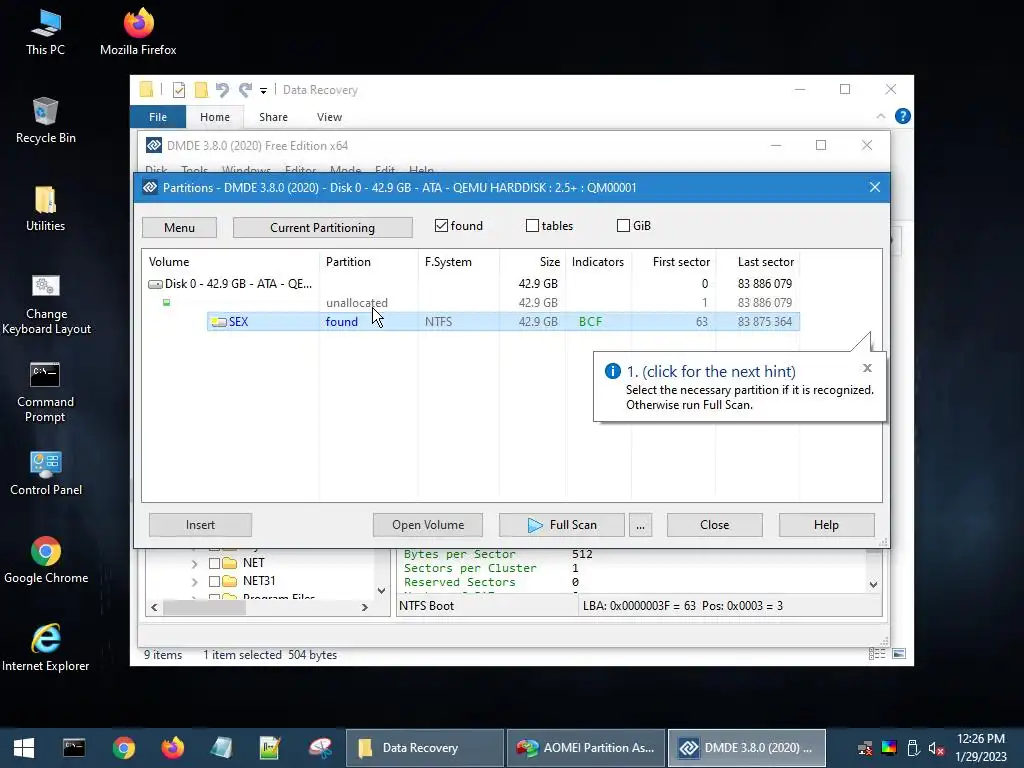1024x768 pixels.
Task: Click the Undo icon in Explorer toolbar
Action: (222, 89)
